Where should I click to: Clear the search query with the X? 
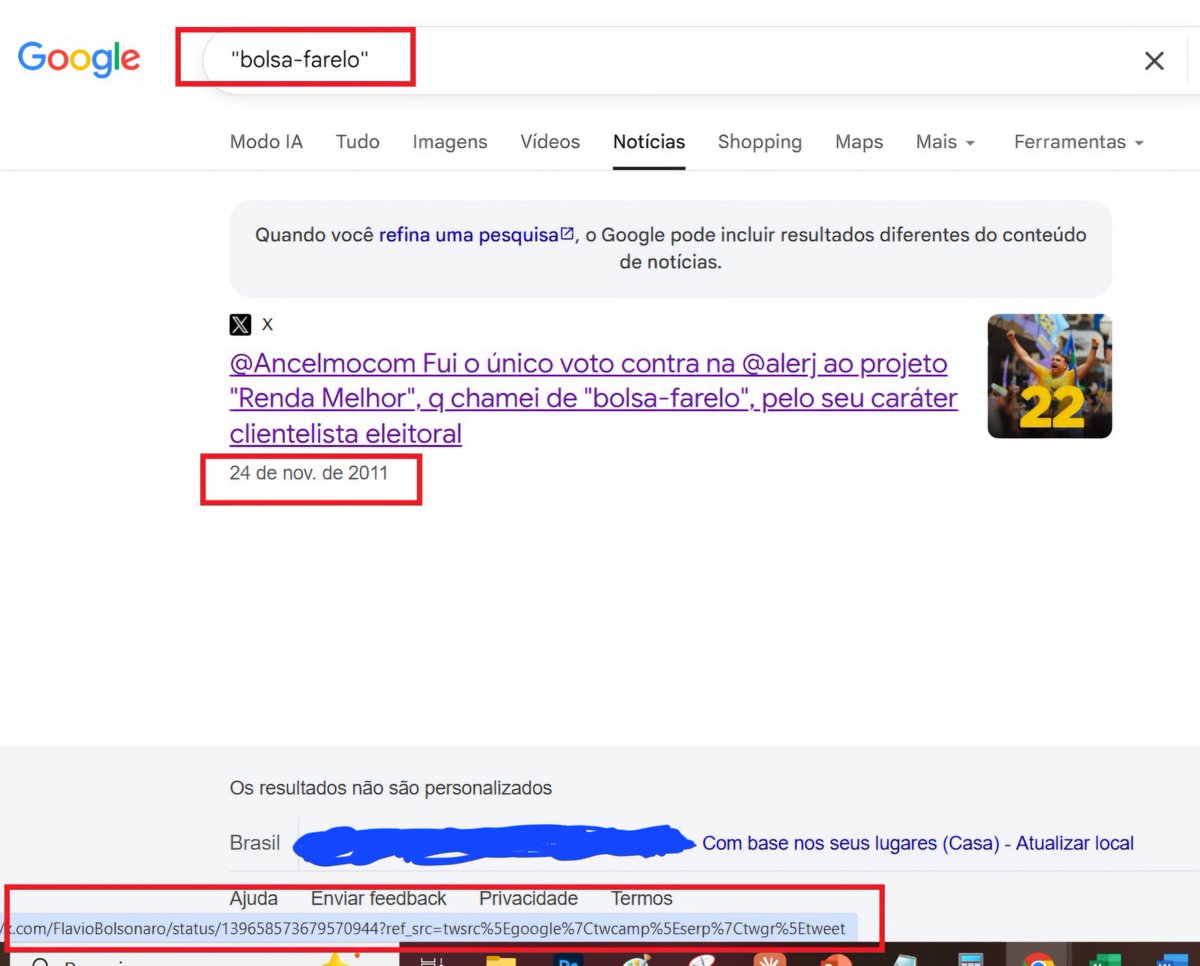pyautogui.click(x=1154, y=61)
